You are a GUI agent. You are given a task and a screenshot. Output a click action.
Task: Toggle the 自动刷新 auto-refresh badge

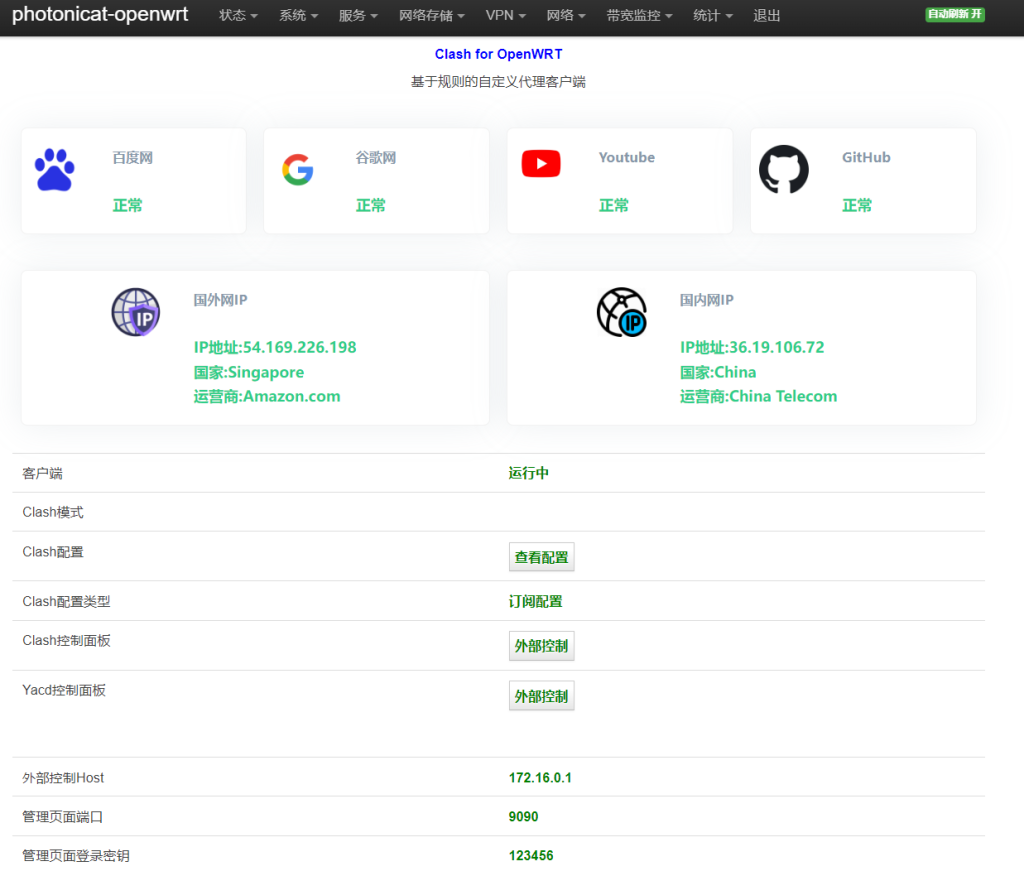(x=954, y=15)
